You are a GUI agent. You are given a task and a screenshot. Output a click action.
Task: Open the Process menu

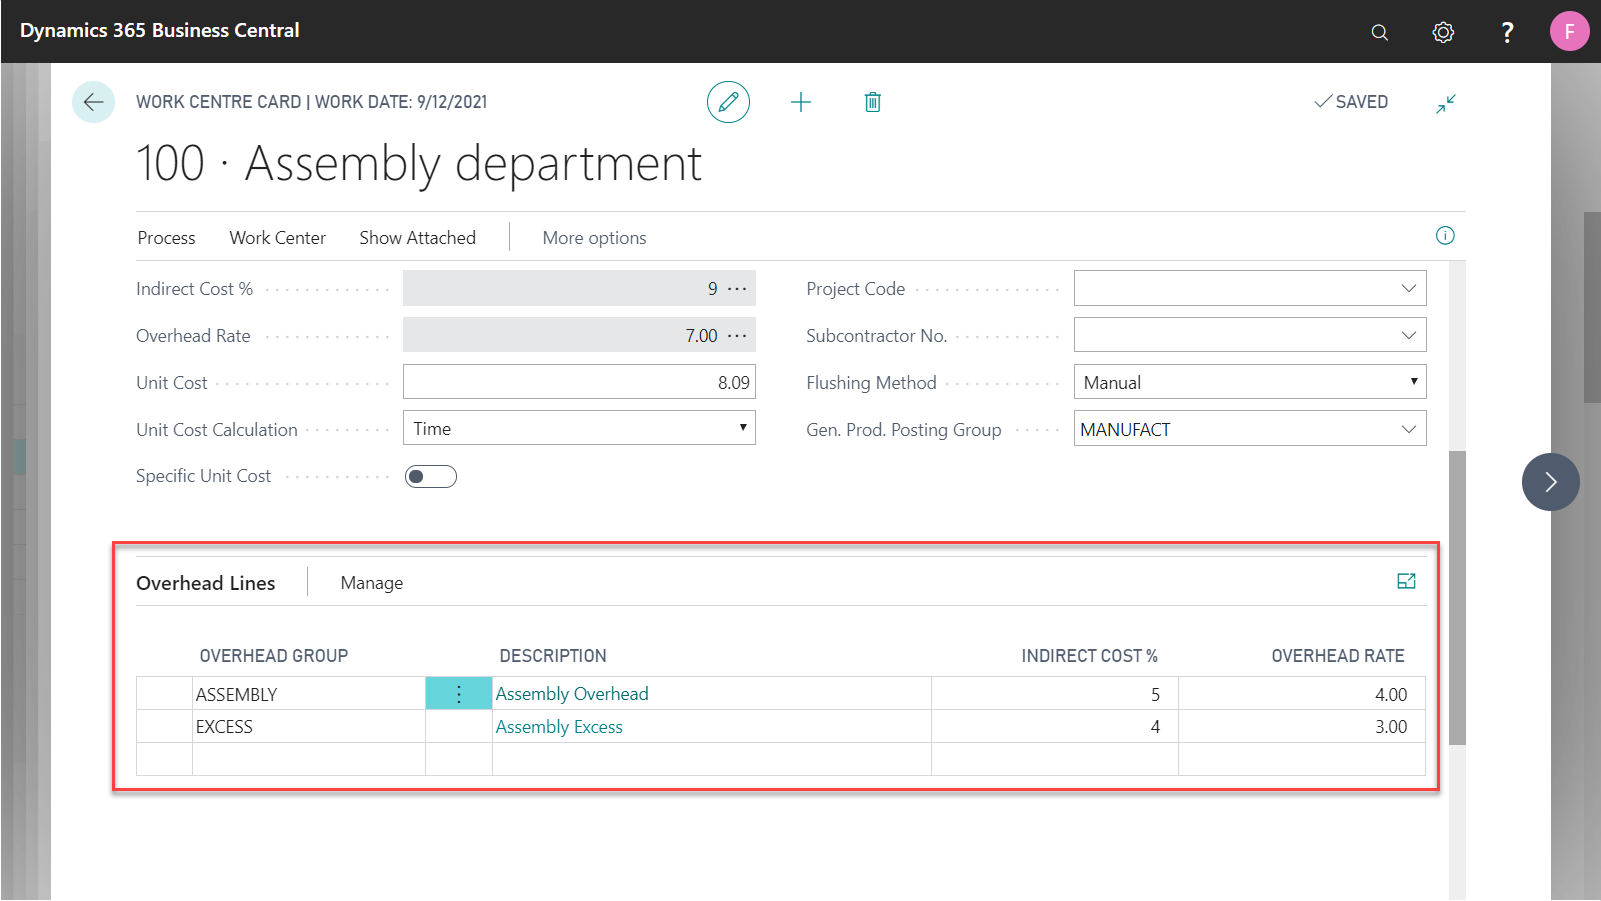pos(166,238)
